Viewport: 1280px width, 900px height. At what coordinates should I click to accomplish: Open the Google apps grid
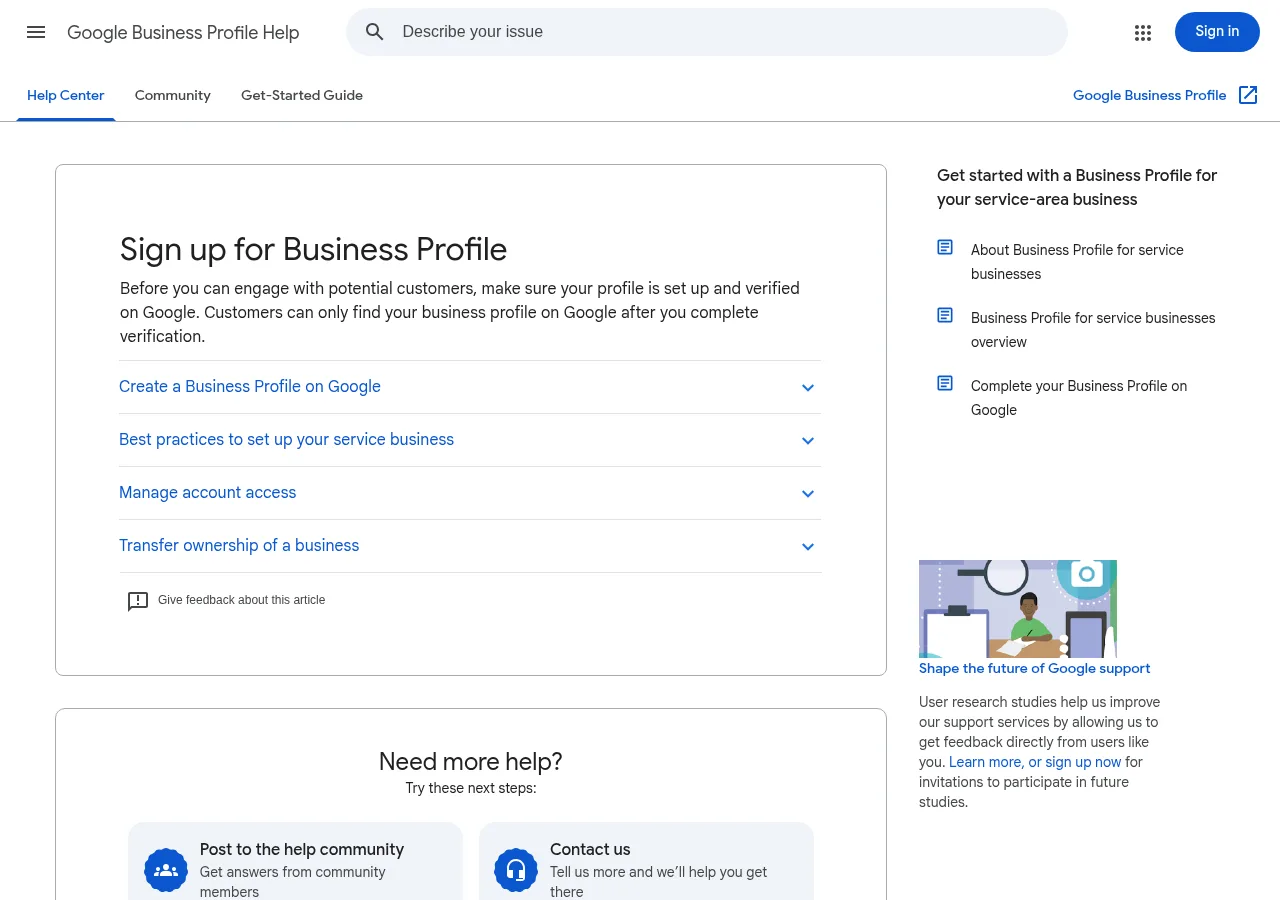click(1143, 33)
